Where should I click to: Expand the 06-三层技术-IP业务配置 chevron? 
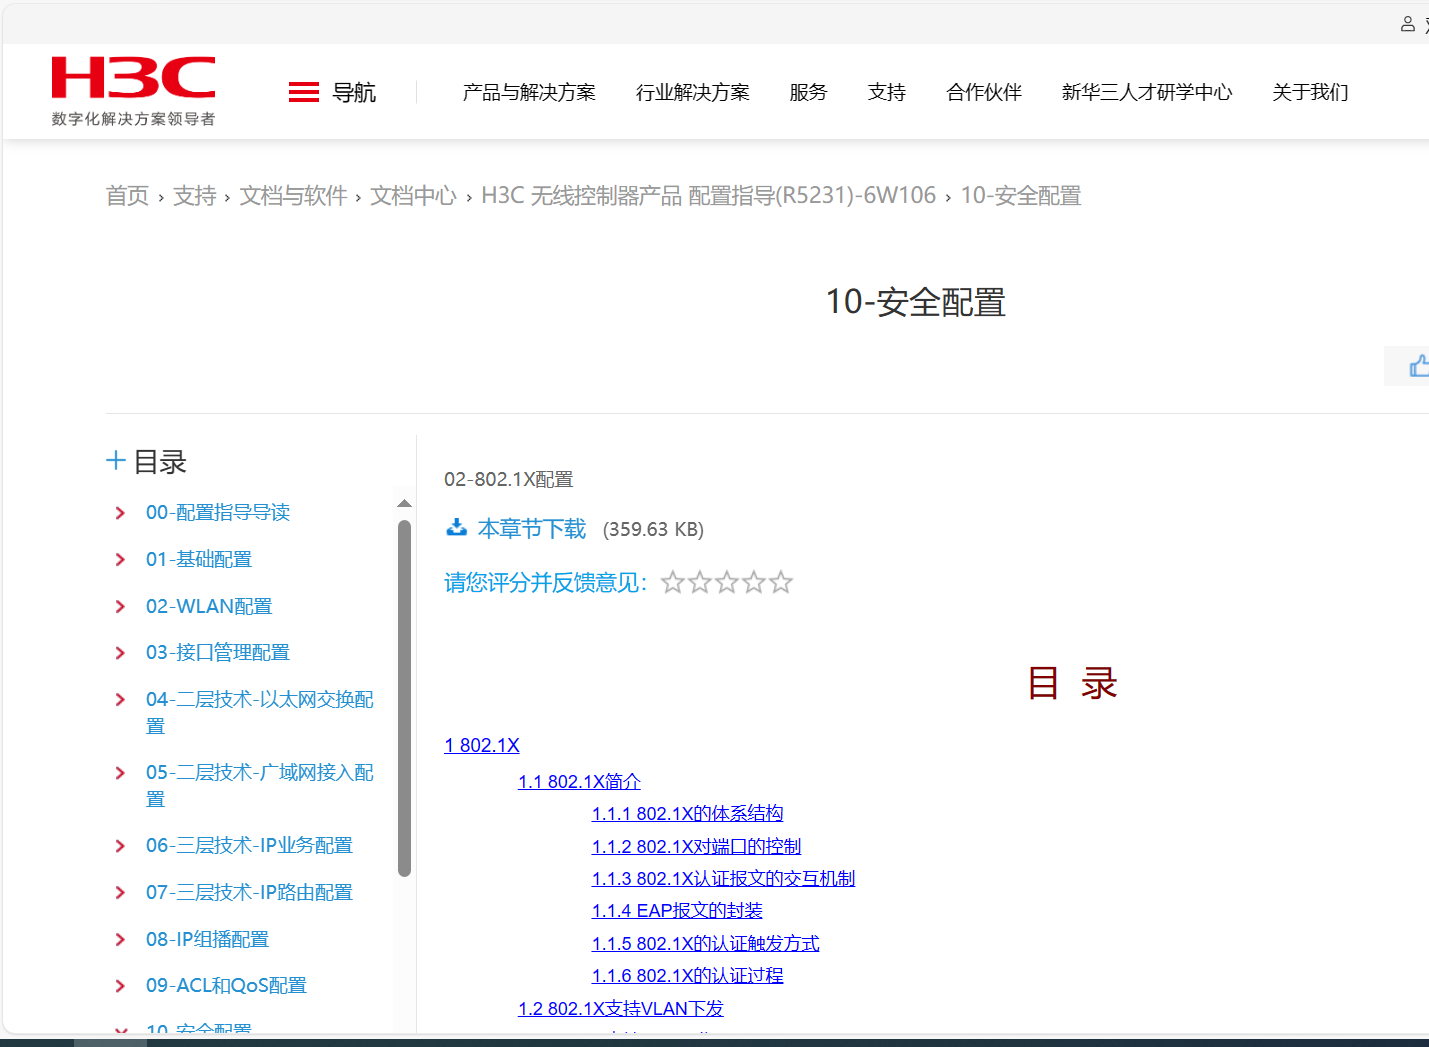(120, 846)
